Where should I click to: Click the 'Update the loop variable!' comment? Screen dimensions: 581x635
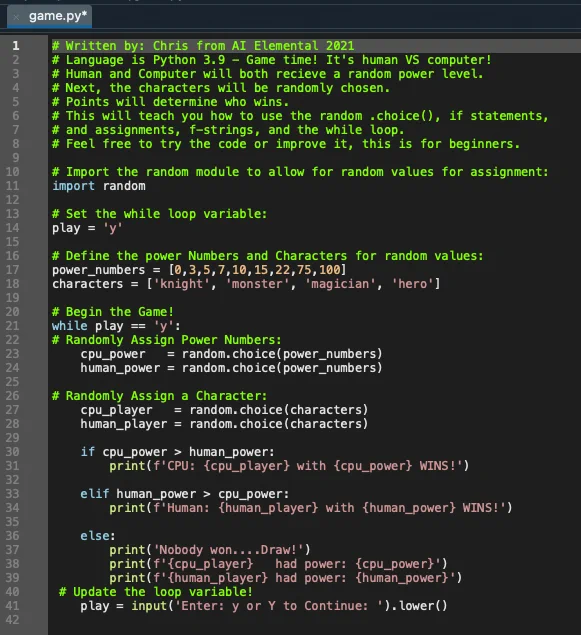coord(156,592)
